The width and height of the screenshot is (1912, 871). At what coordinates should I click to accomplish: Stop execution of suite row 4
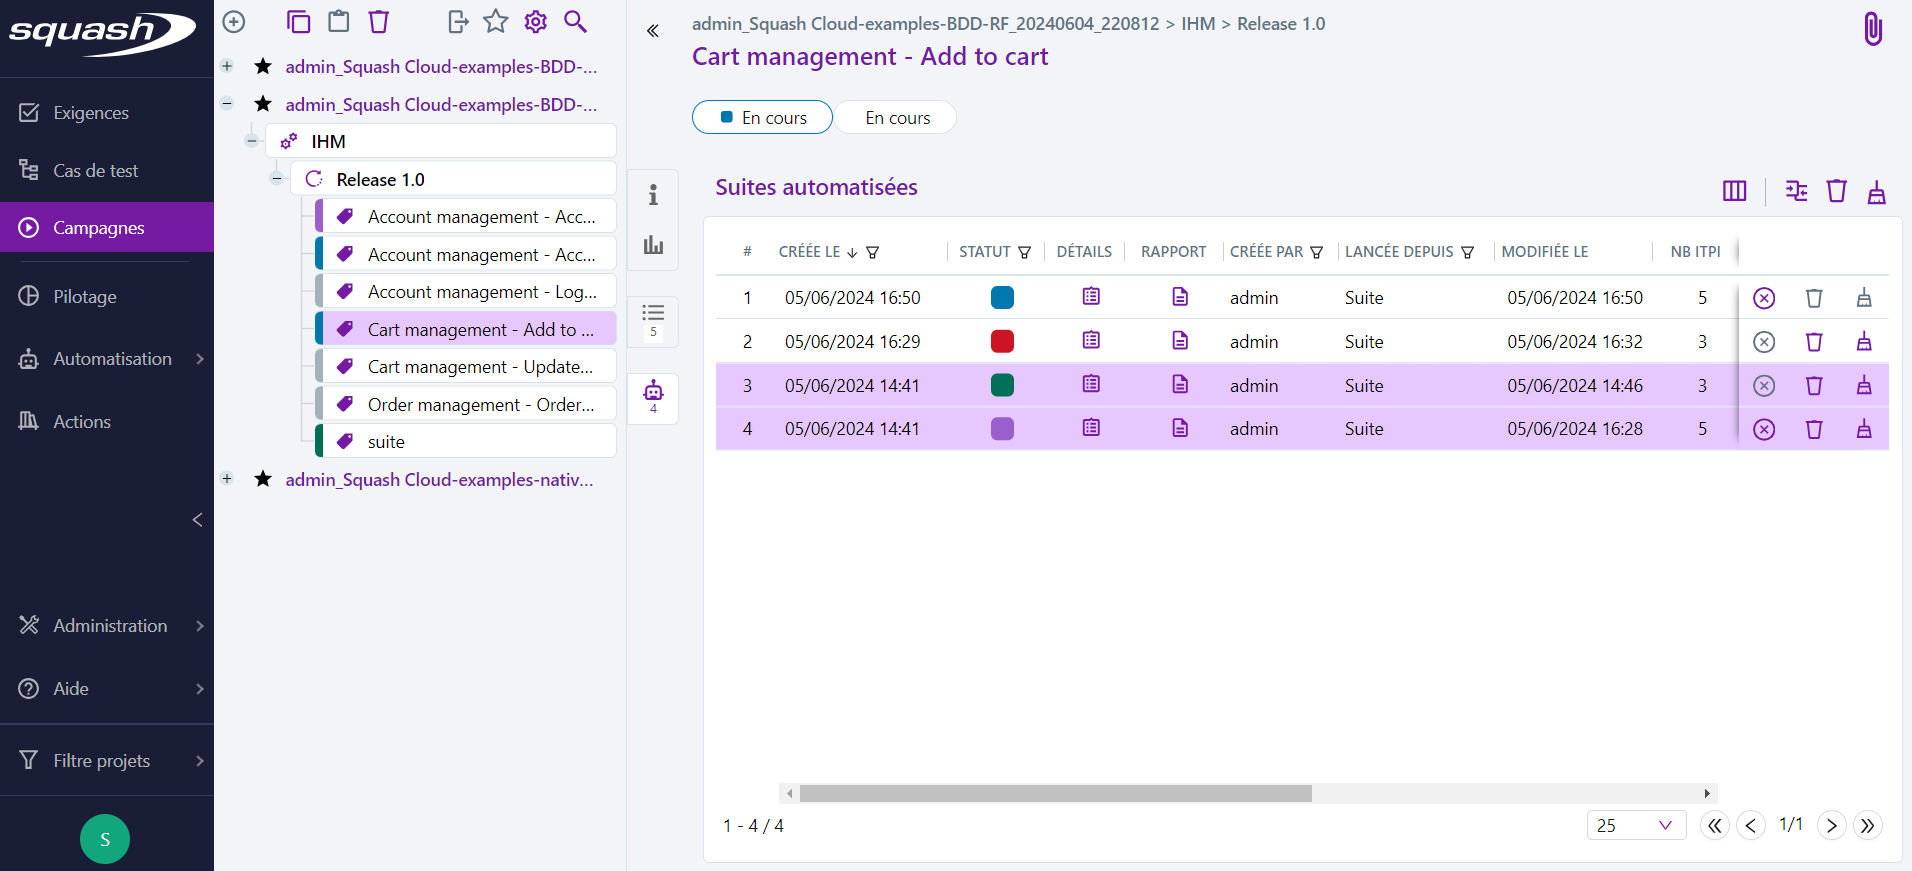coord(1764,429)
